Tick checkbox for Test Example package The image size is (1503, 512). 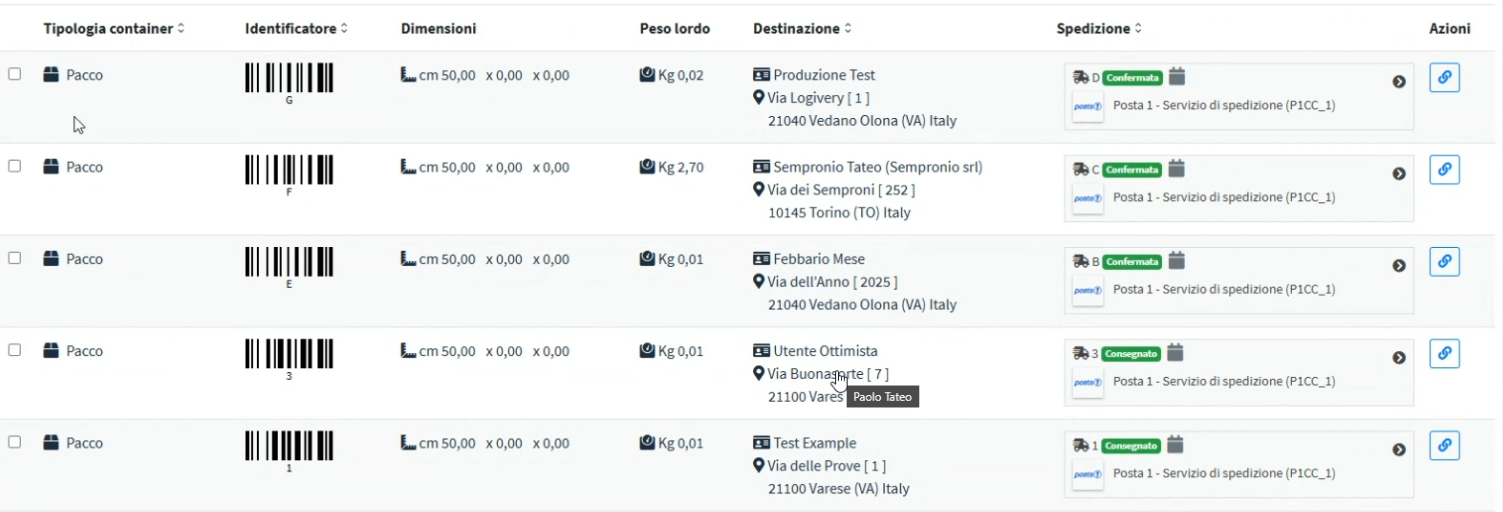click(x=15, y=442)
